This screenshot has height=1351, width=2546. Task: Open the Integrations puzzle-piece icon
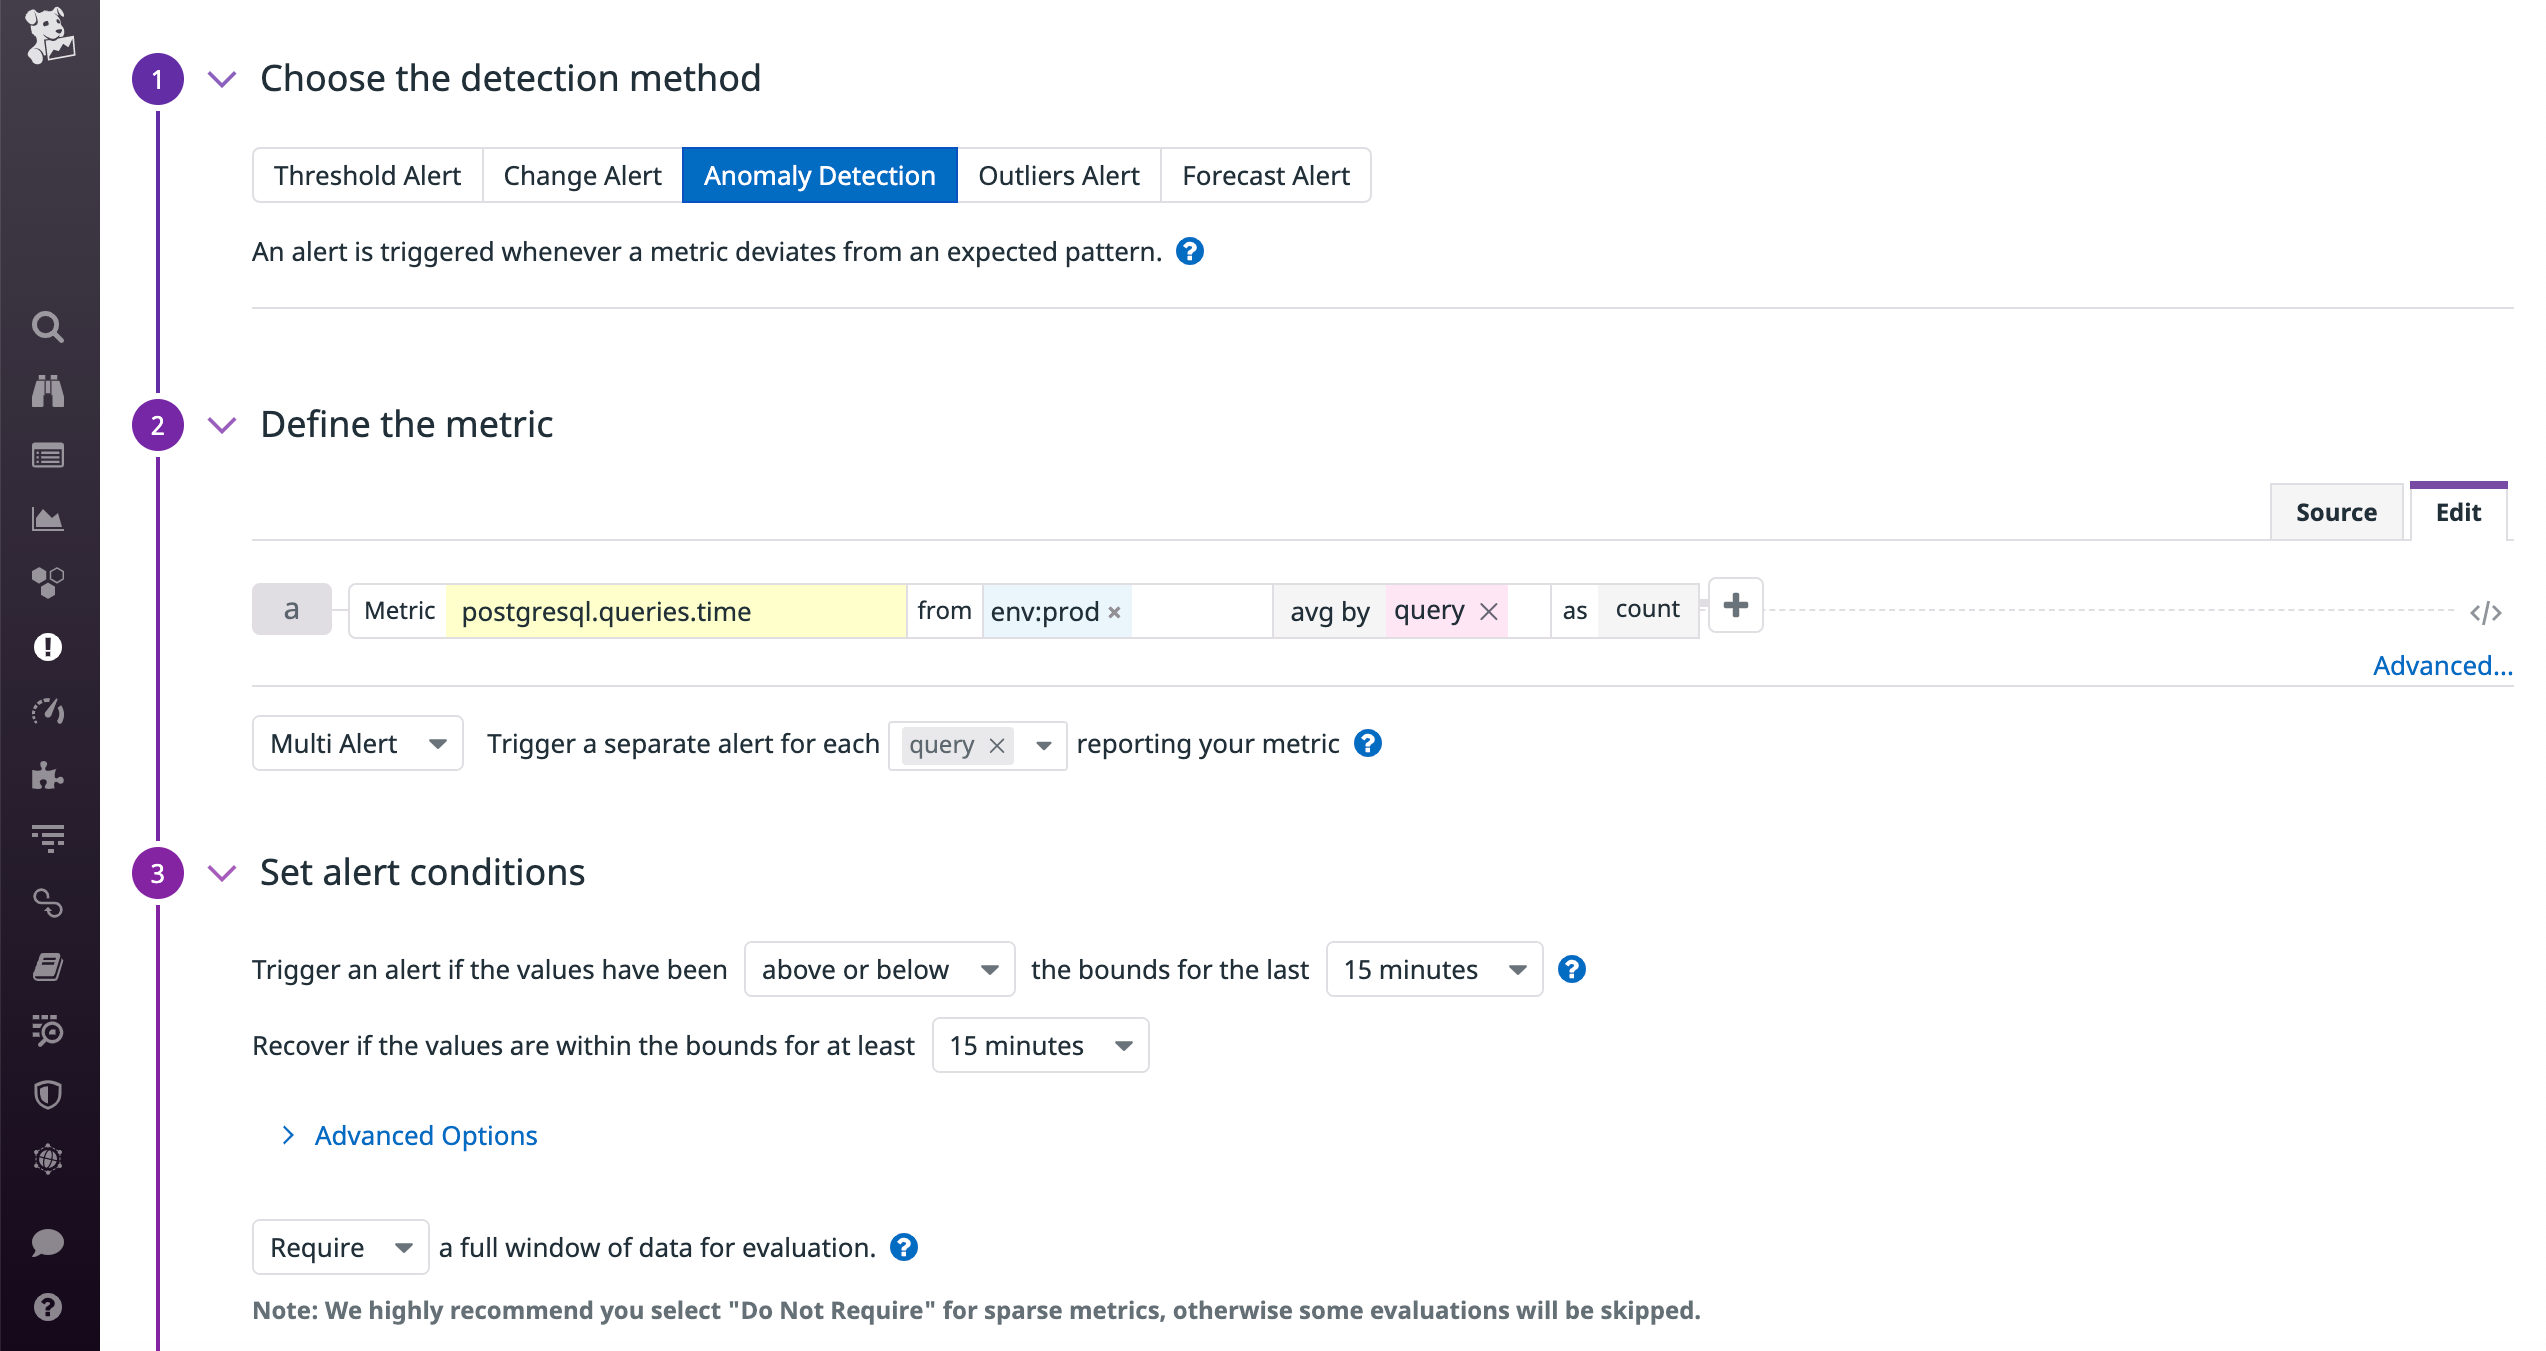(x=48, y=775)
